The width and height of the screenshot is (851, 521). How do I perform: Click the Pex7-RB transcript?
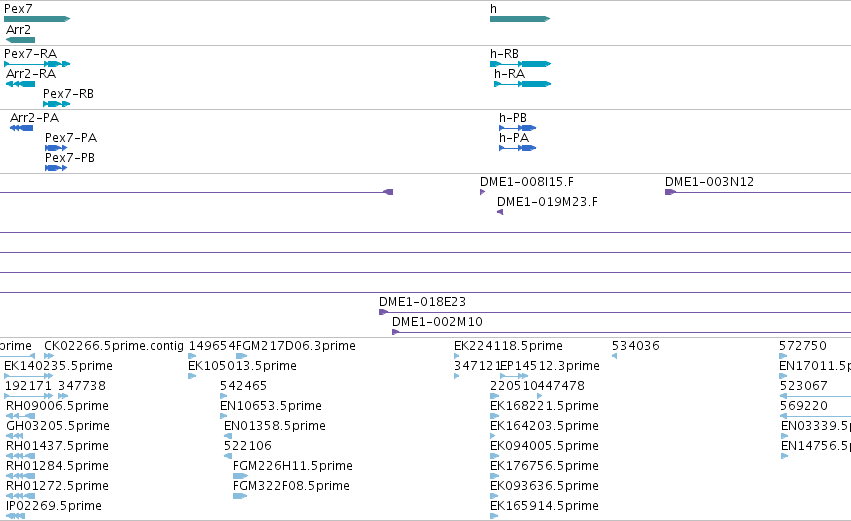pyautogui.click(x=56, y=104)
